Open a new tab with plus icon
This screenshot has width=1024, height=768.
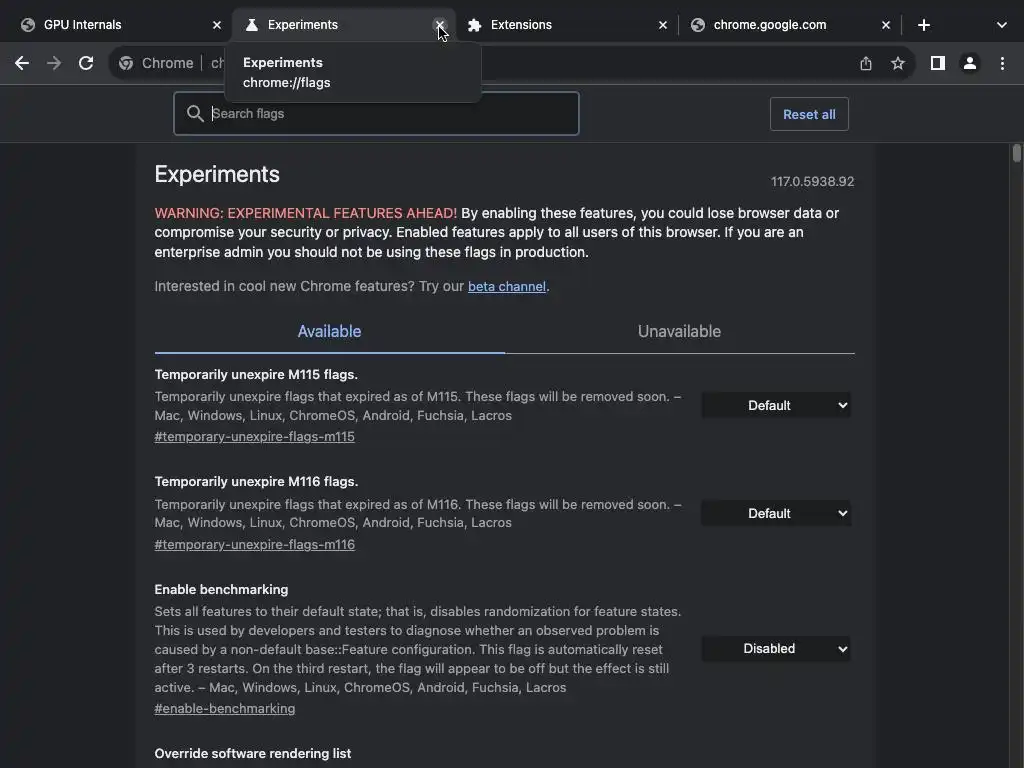tap(924, 25)
